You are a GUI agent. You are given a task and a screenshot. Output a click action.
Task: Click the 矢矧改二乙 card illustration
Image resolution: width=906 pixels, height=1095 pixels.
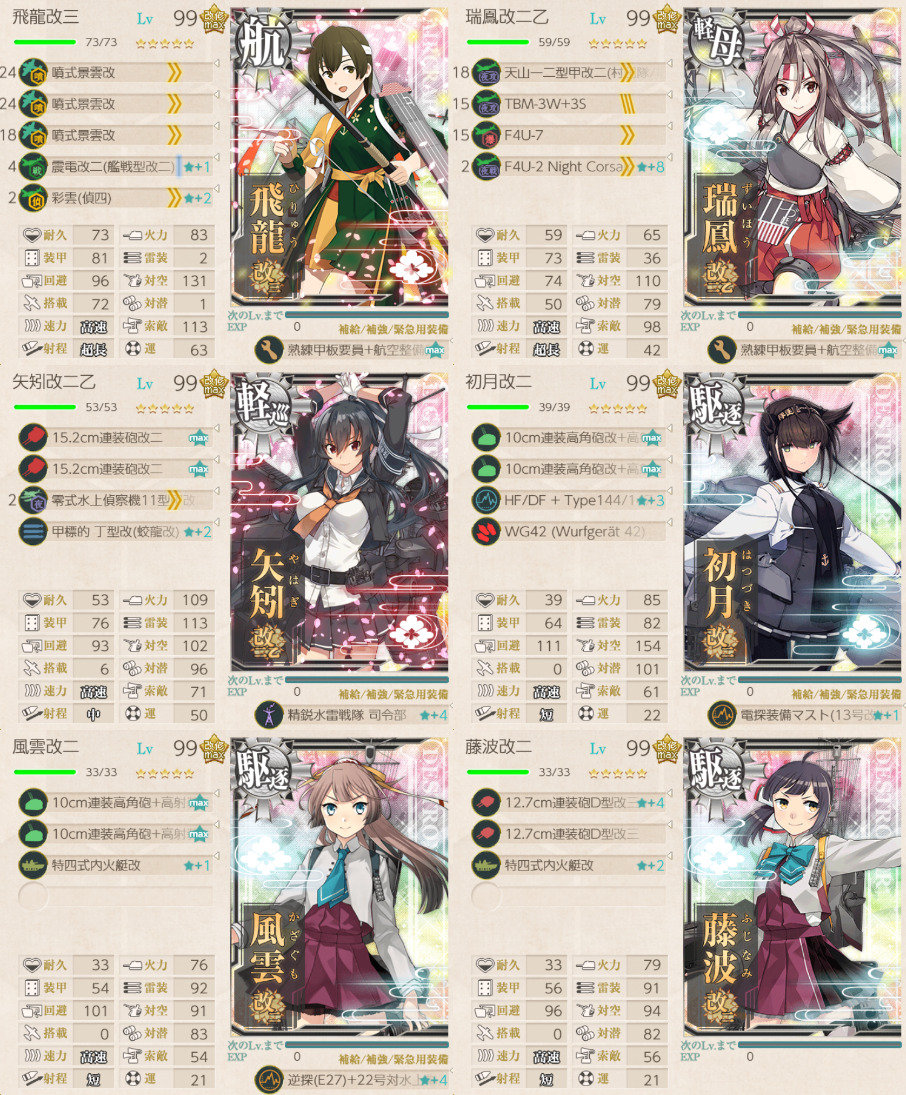pyautogui.click(x=339, y=522)
